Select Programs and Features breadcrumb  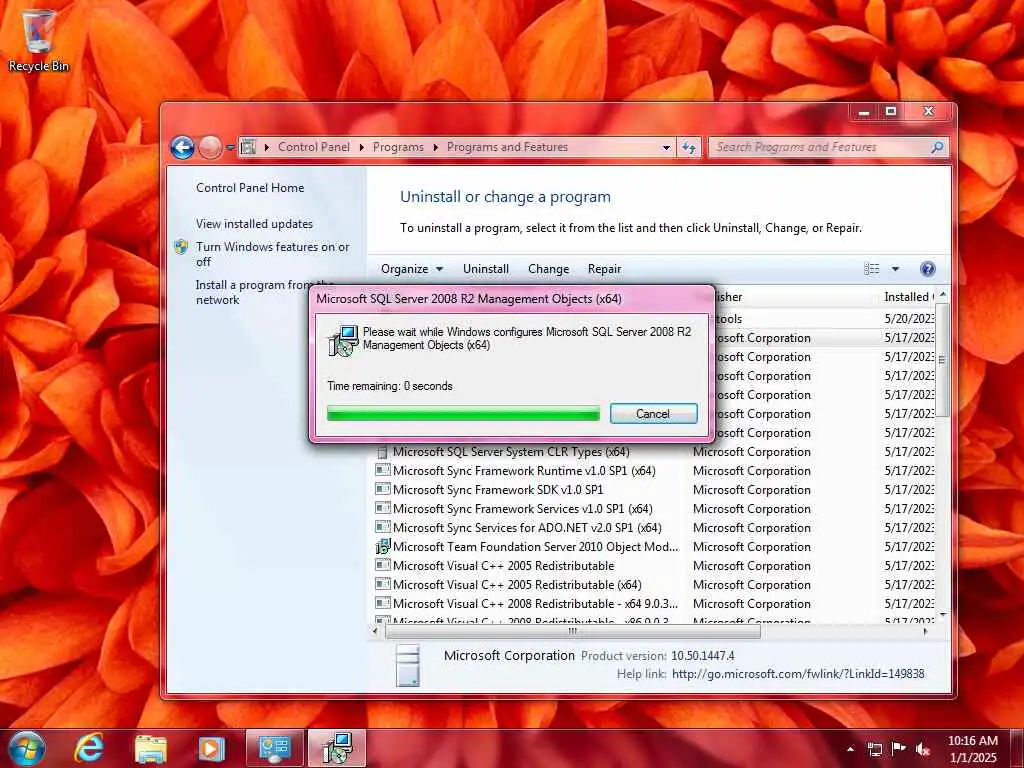(507, 148)
